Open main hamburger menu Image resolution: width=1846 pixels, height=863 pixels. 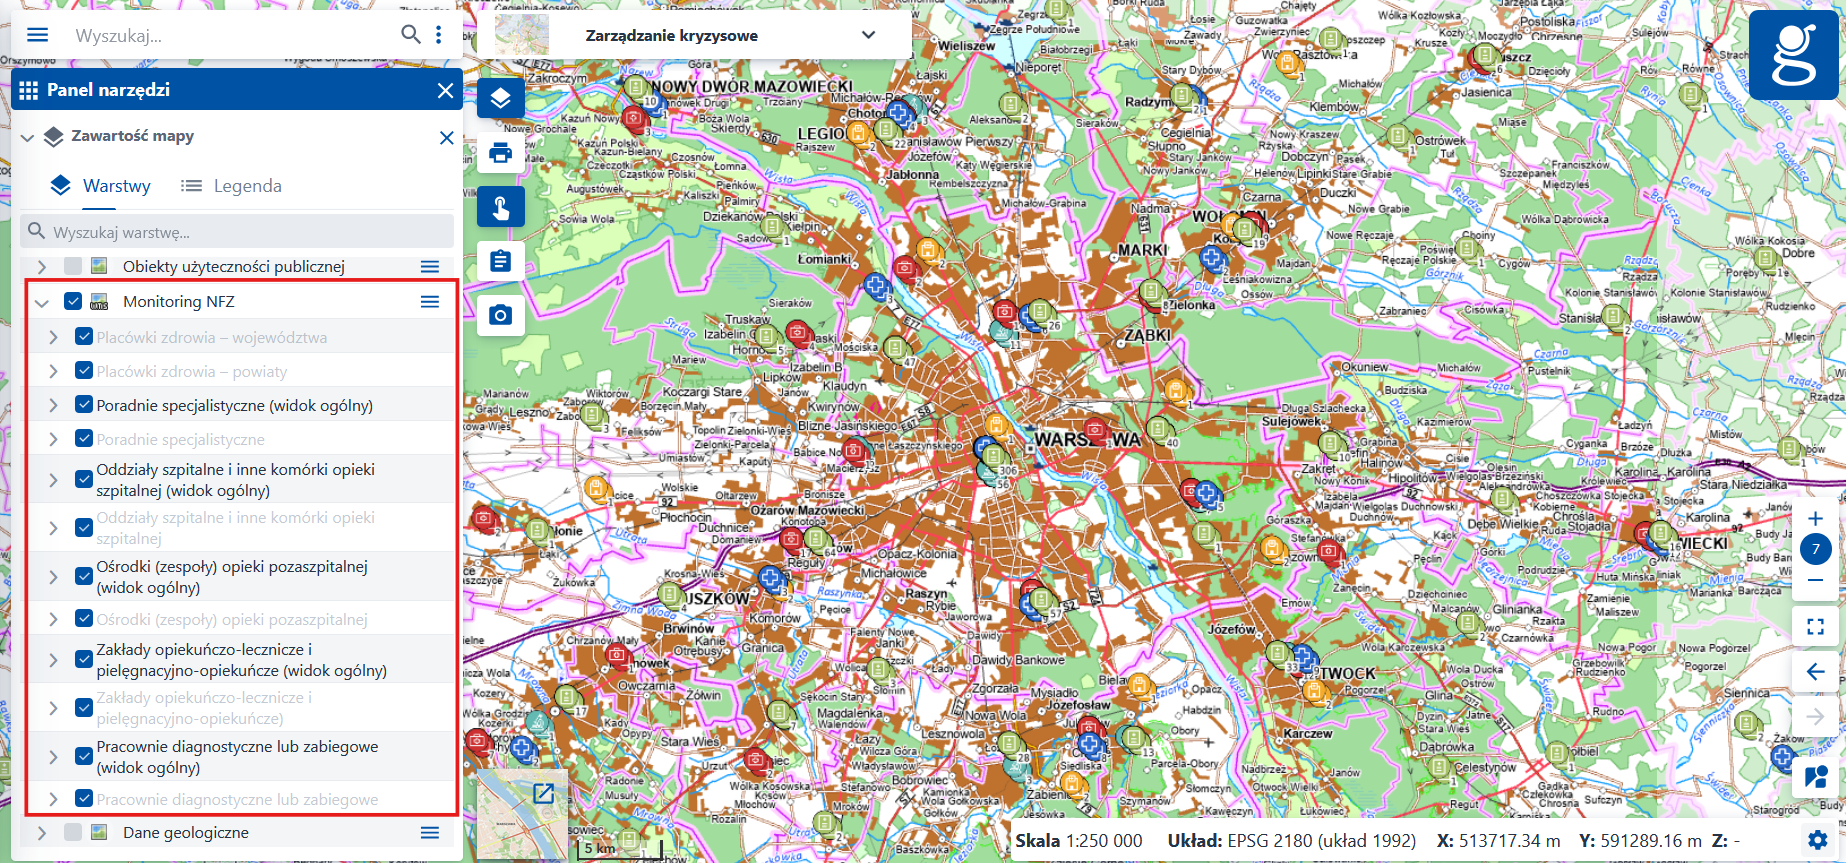(x=37, y=35)
